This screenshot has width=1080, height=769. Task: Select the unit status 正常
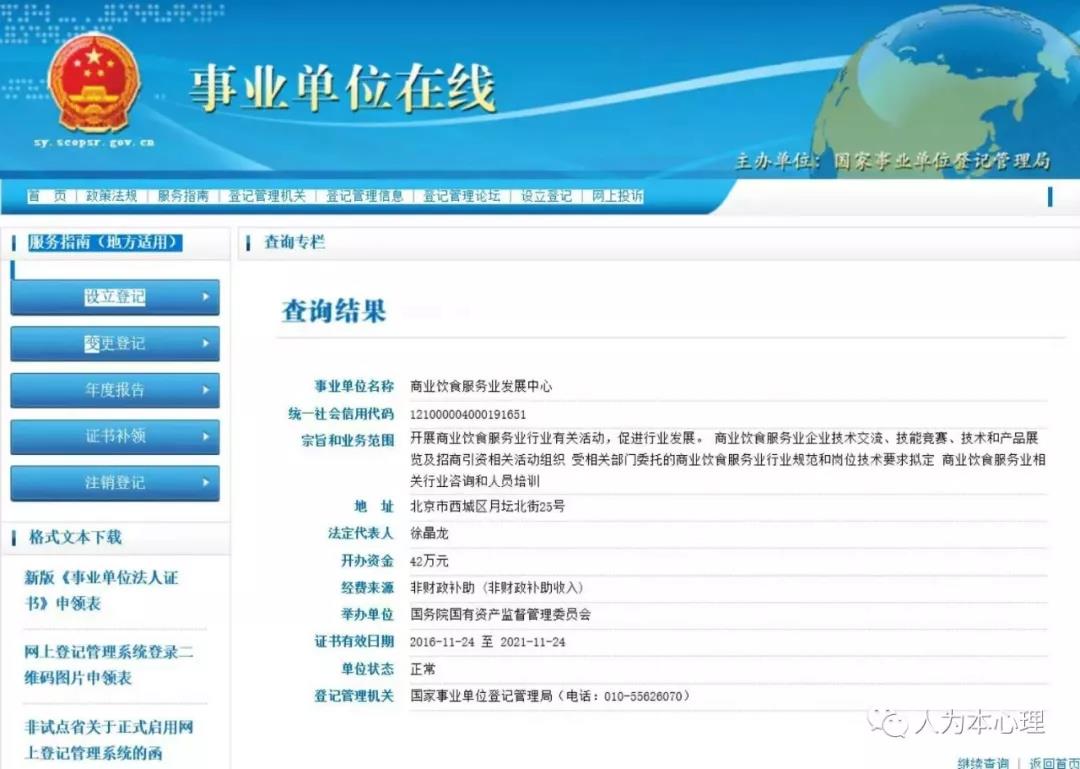[422, 669]
